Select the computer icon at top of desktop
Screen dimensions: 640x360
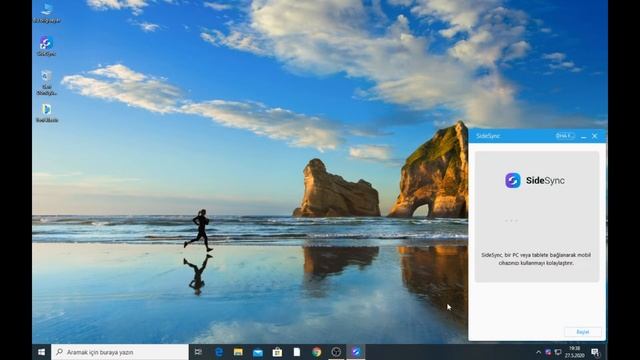click(47, 13)
